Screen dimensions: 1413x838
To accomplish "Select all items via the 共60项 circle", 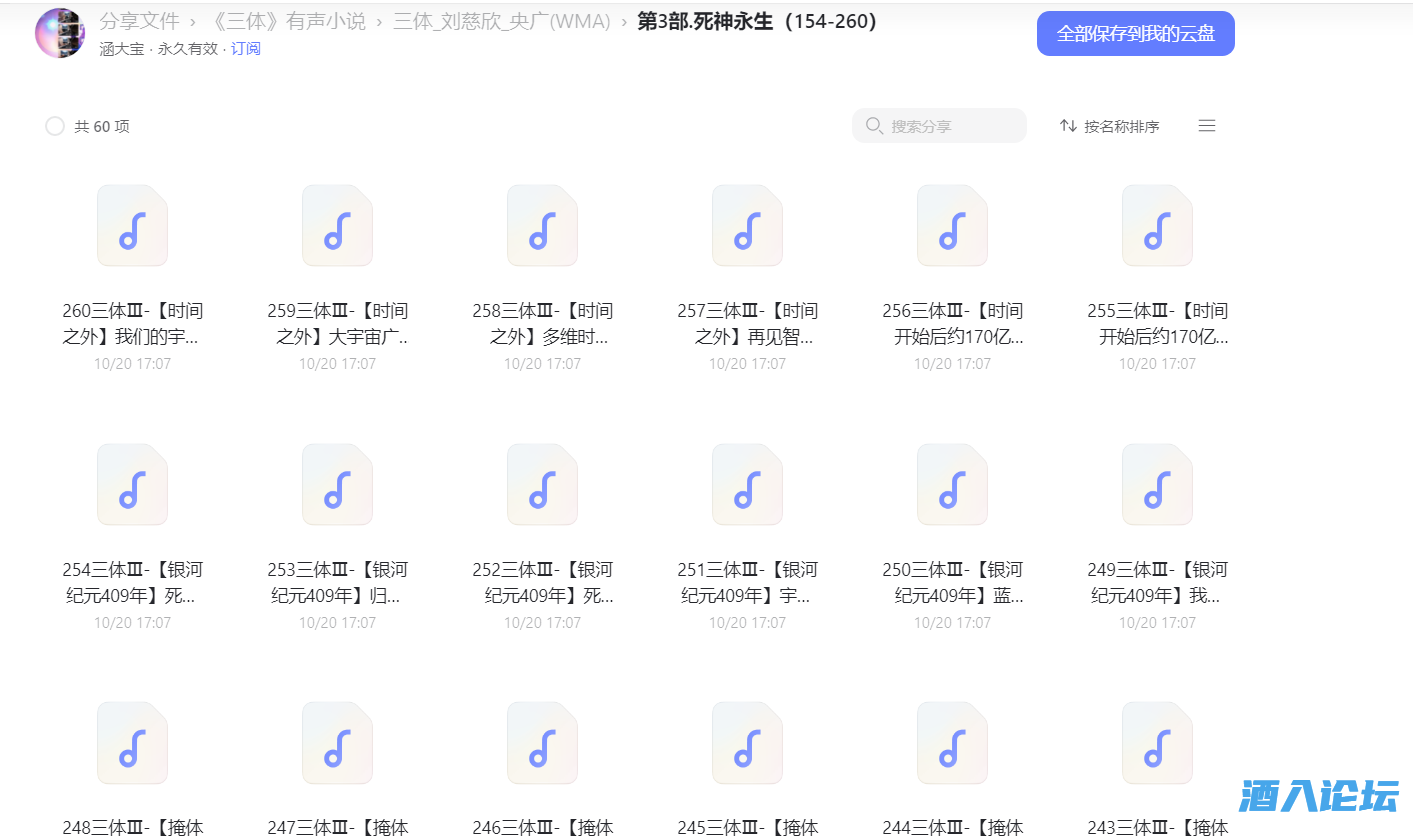I will pyautogui.click(x=55, y=126).
